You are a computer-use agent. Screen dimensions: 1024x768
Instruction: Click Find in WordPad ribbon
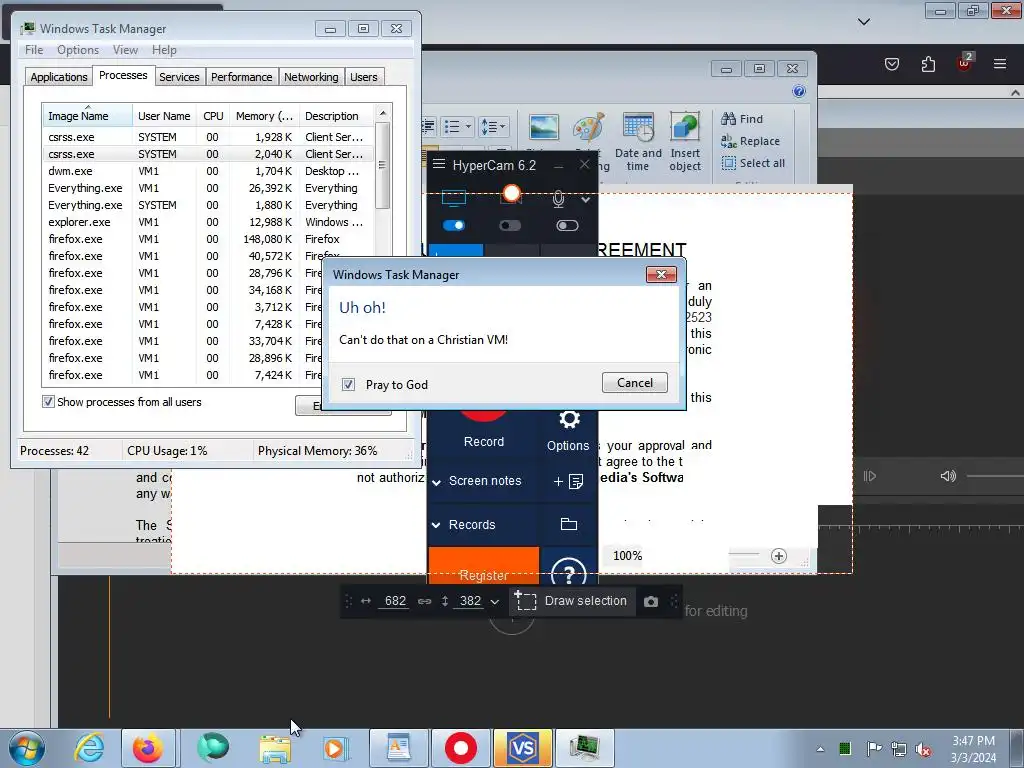(742, 119)
